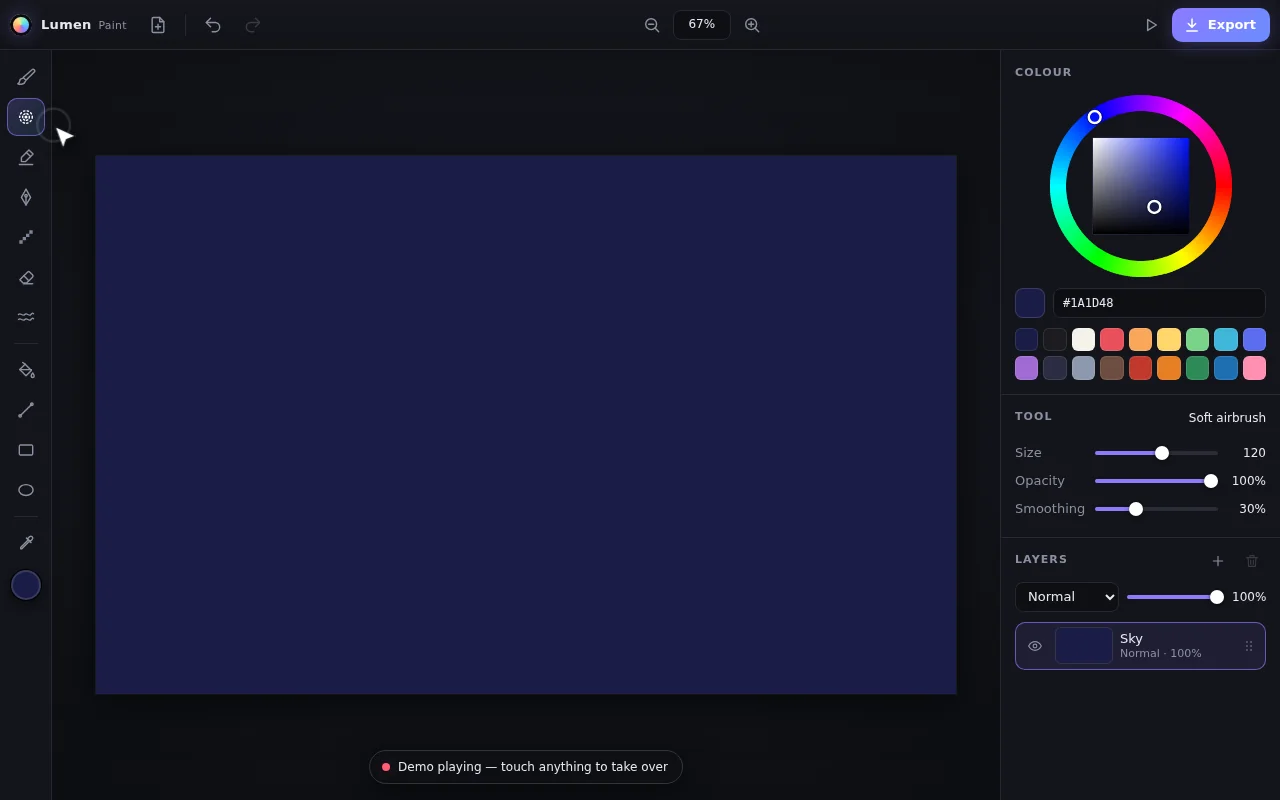Select the rectangle shape tool
Image resolution: width=1280 pixels, height=800 pixels.
[x=26, y=450]
